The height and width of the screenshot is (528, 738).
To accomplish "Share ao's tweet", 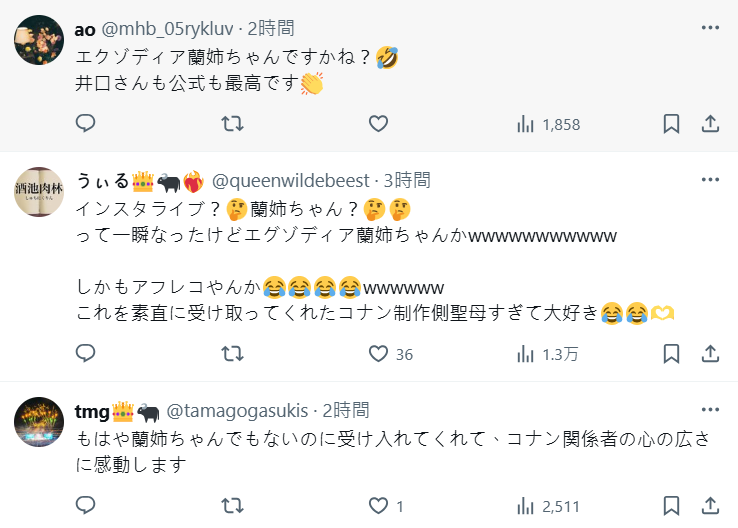I will tap(710, 124).
